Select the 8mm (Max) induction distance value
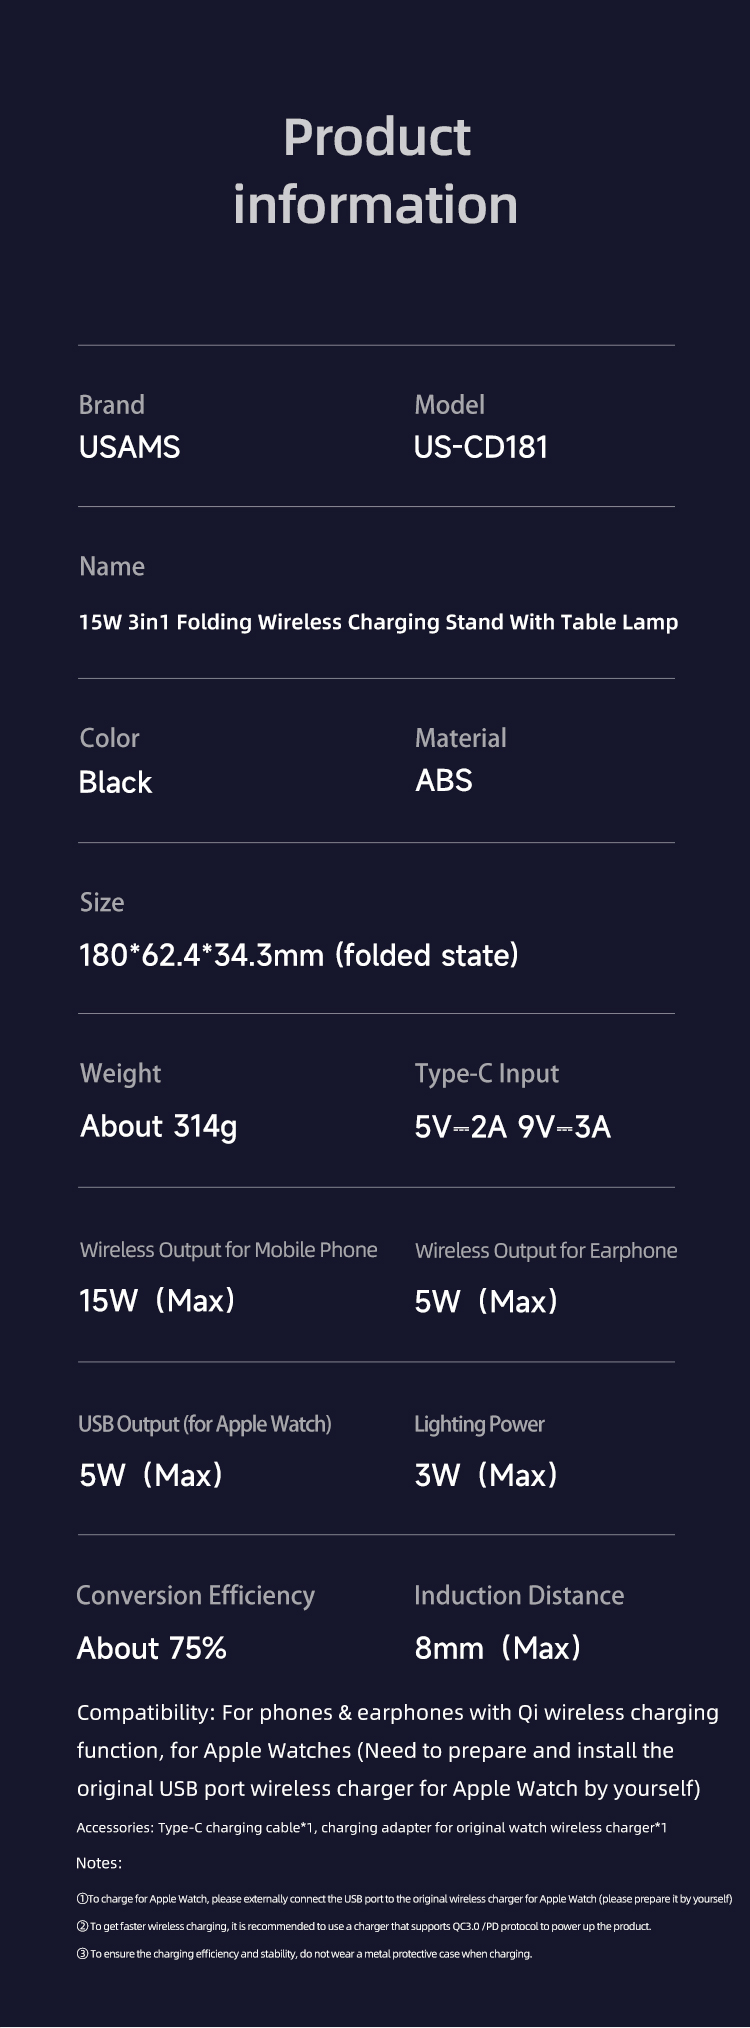750x2028 pixels. coord(498,1648)
